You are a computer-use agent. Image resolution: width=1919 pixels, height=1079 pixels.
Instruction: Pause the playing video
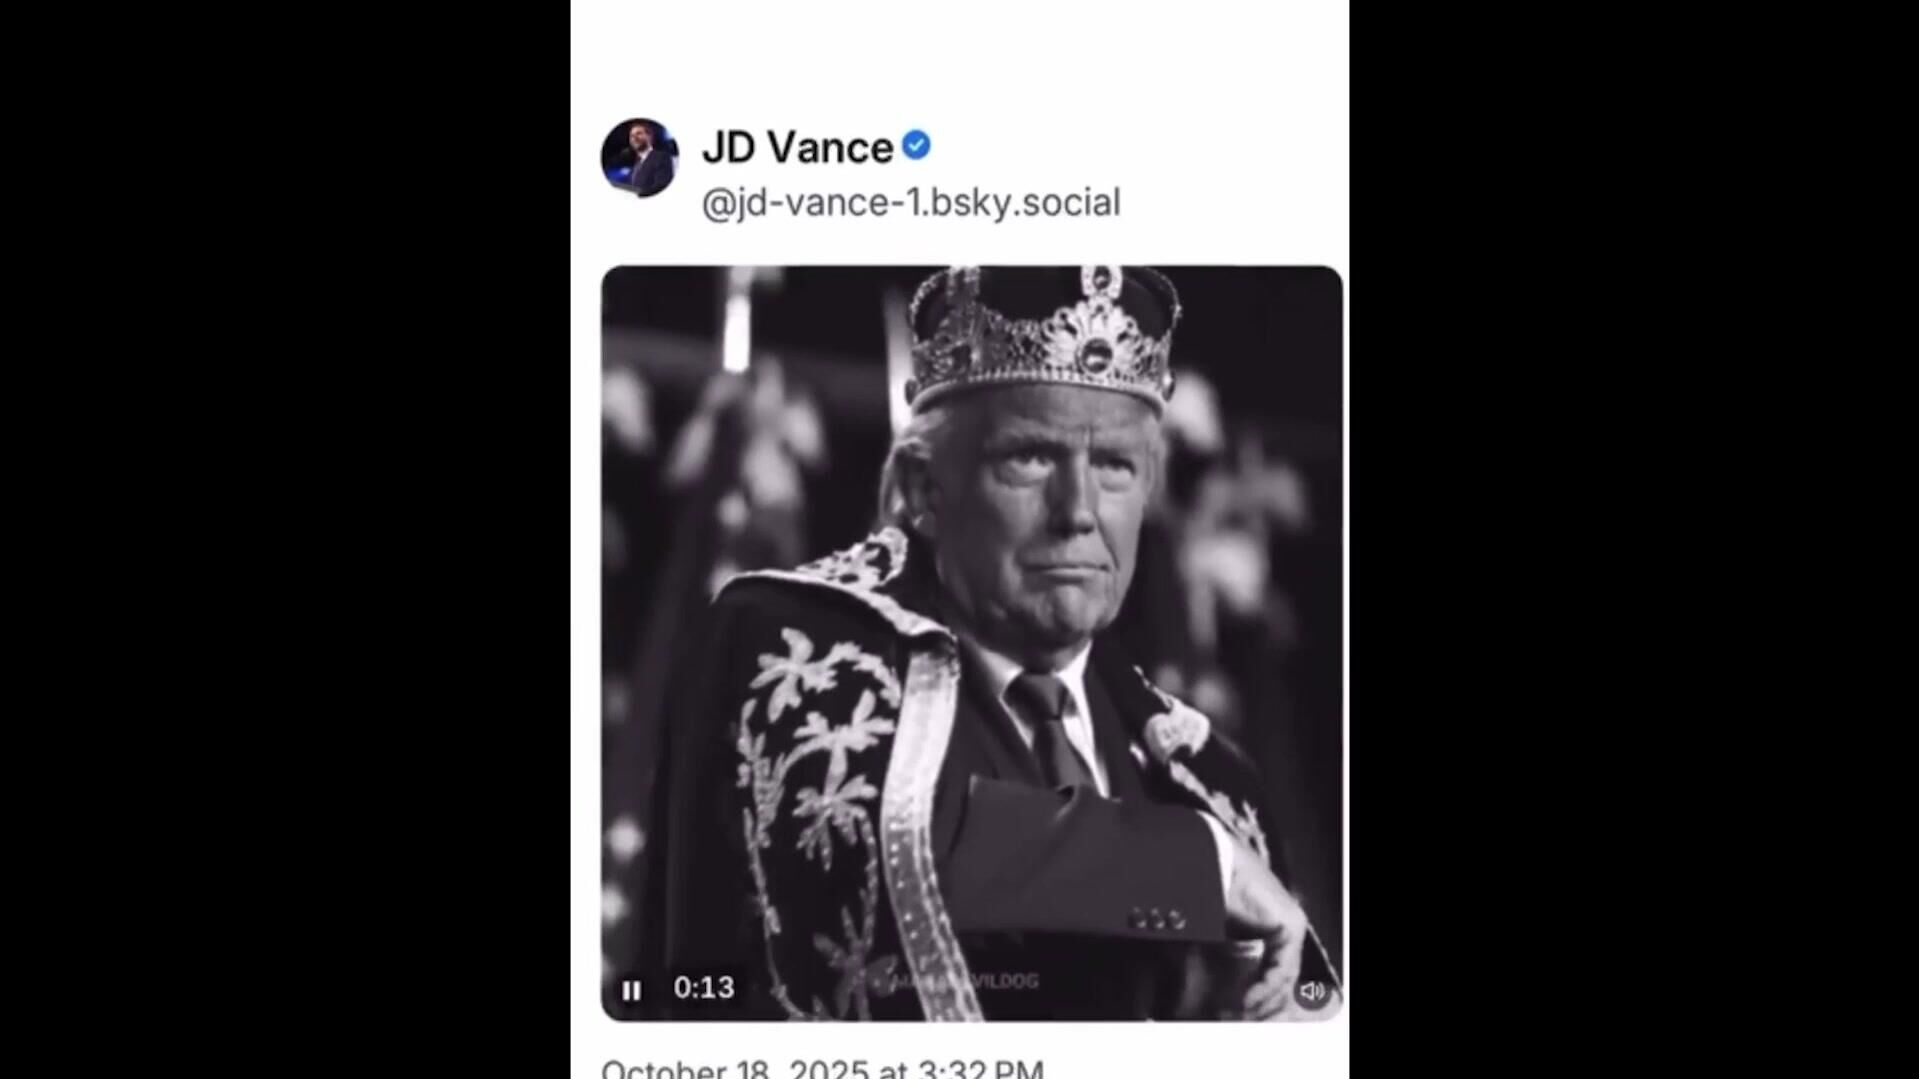click(631, 990)
